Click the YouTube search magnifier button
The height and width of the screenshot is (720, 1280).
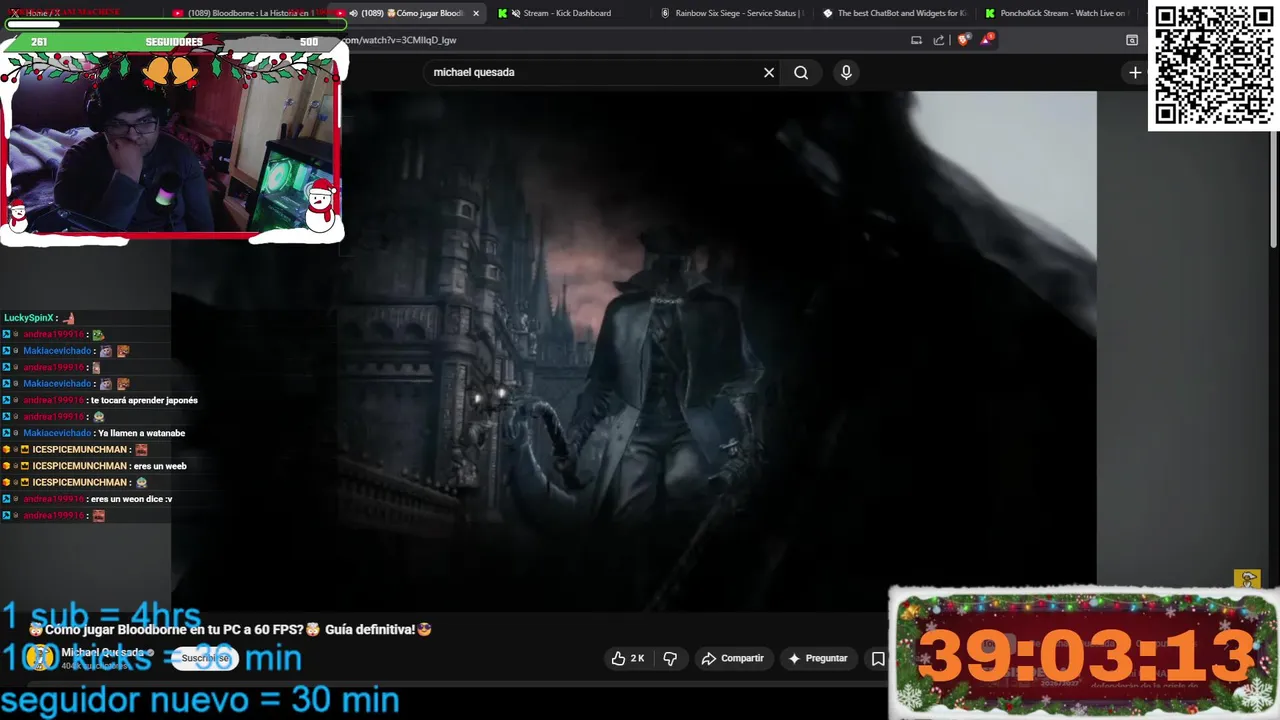click(x=801, y=72)
